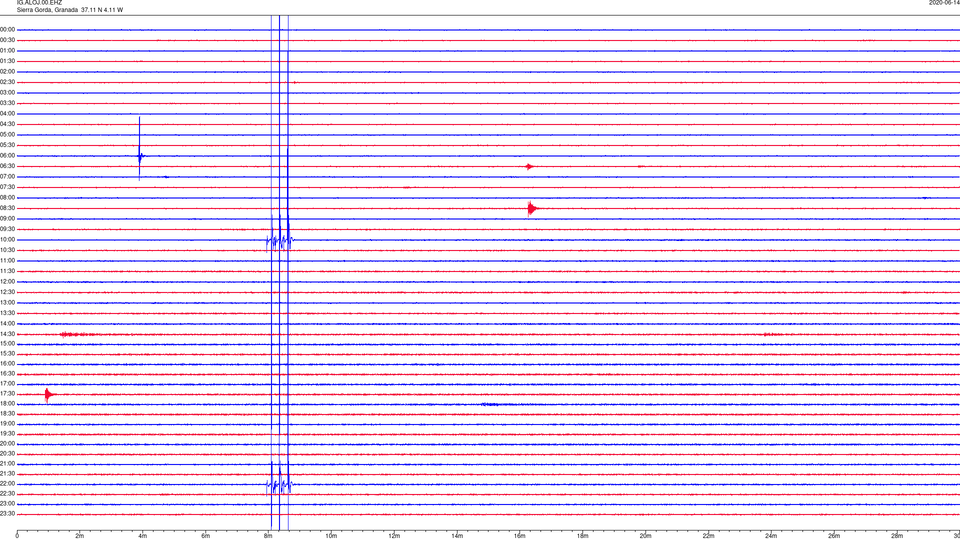Click the 21:00 trace time label

[x=7, y=463]
